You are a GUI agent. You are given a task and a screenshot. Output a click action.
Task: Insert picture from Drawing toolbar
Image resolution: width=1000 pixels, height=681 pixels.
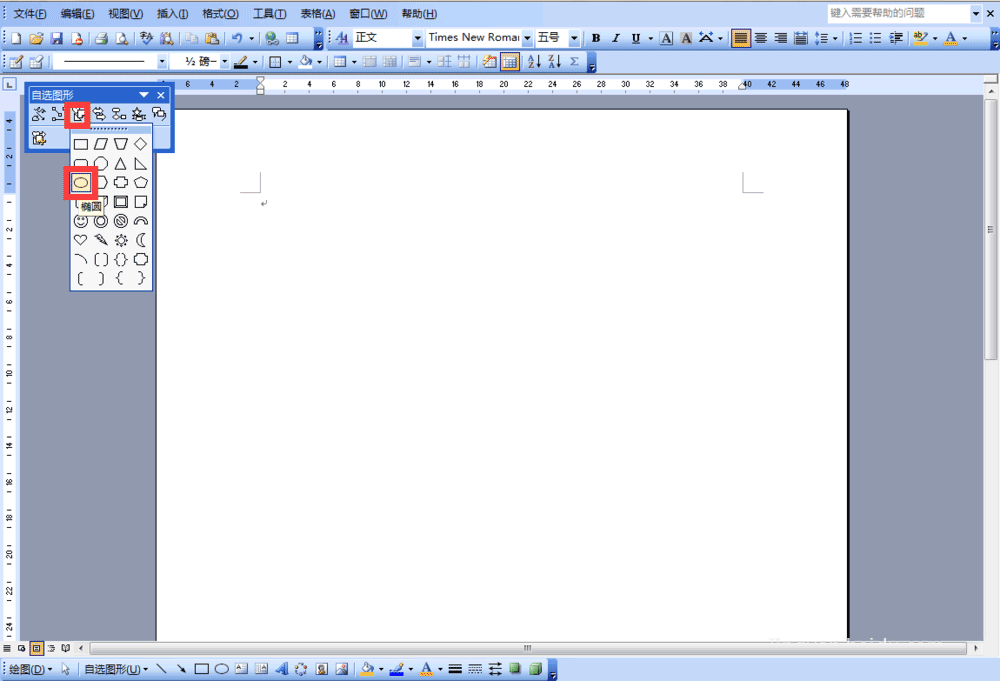click(x=342, y=669)
